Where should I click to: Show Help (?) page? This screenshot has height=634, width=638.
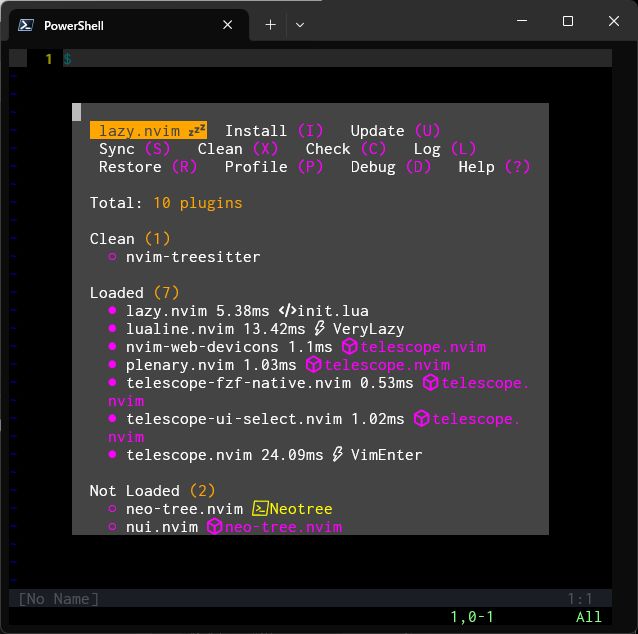(494, 167)
